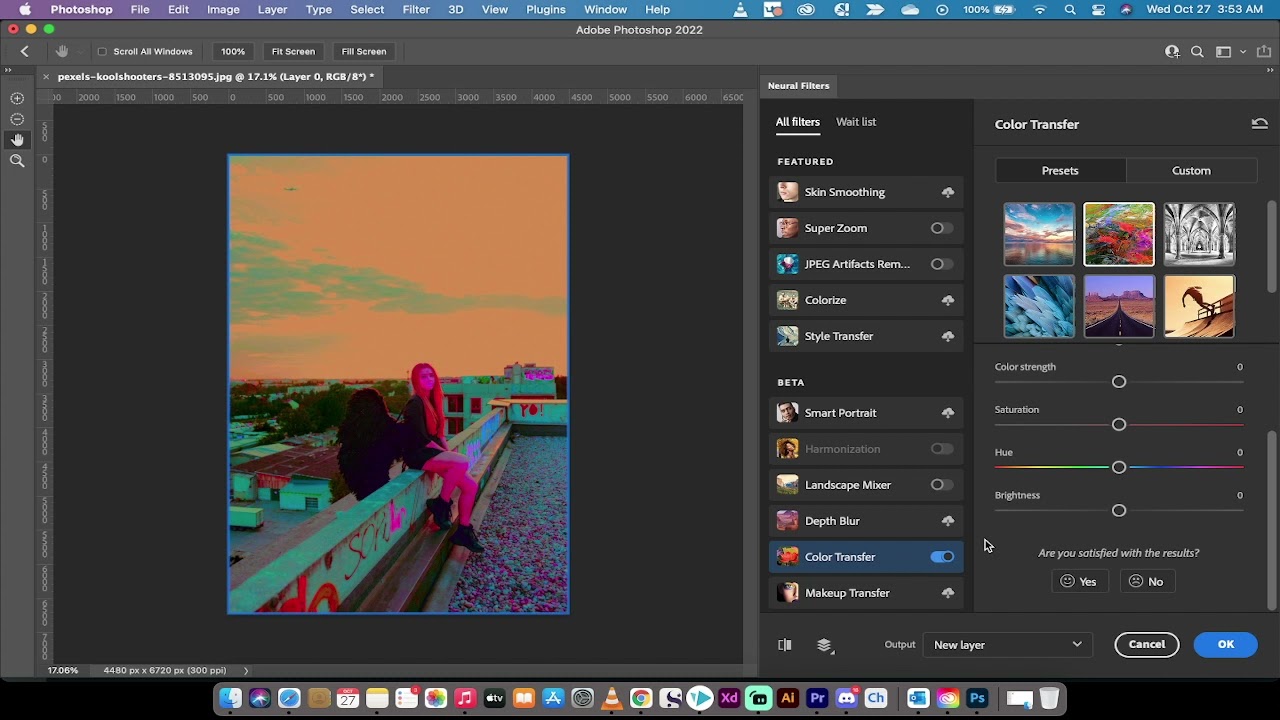The height and width of the screenshot is (720, 1280).
Task: Close the pexels-koolshooters document tab
Action: 46,76
